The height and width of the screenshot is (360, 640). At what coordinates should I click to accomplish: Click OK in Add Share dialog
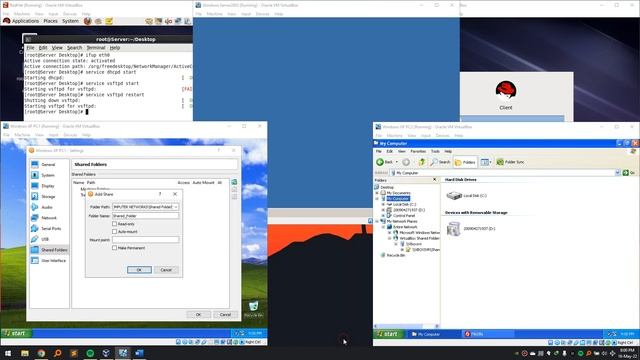click(139, 270)
